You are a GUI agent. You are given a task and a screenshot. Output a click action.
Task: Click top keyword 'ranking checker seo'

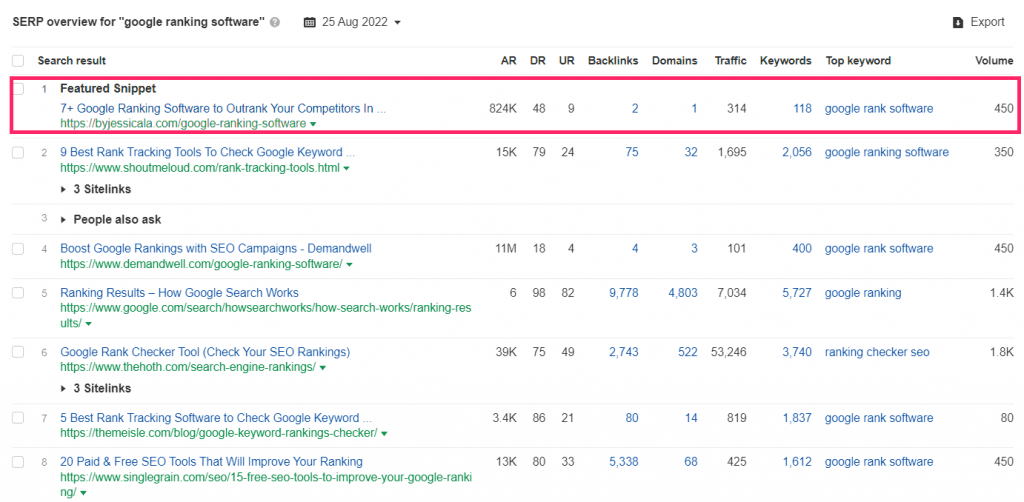[x=876, y=353]
